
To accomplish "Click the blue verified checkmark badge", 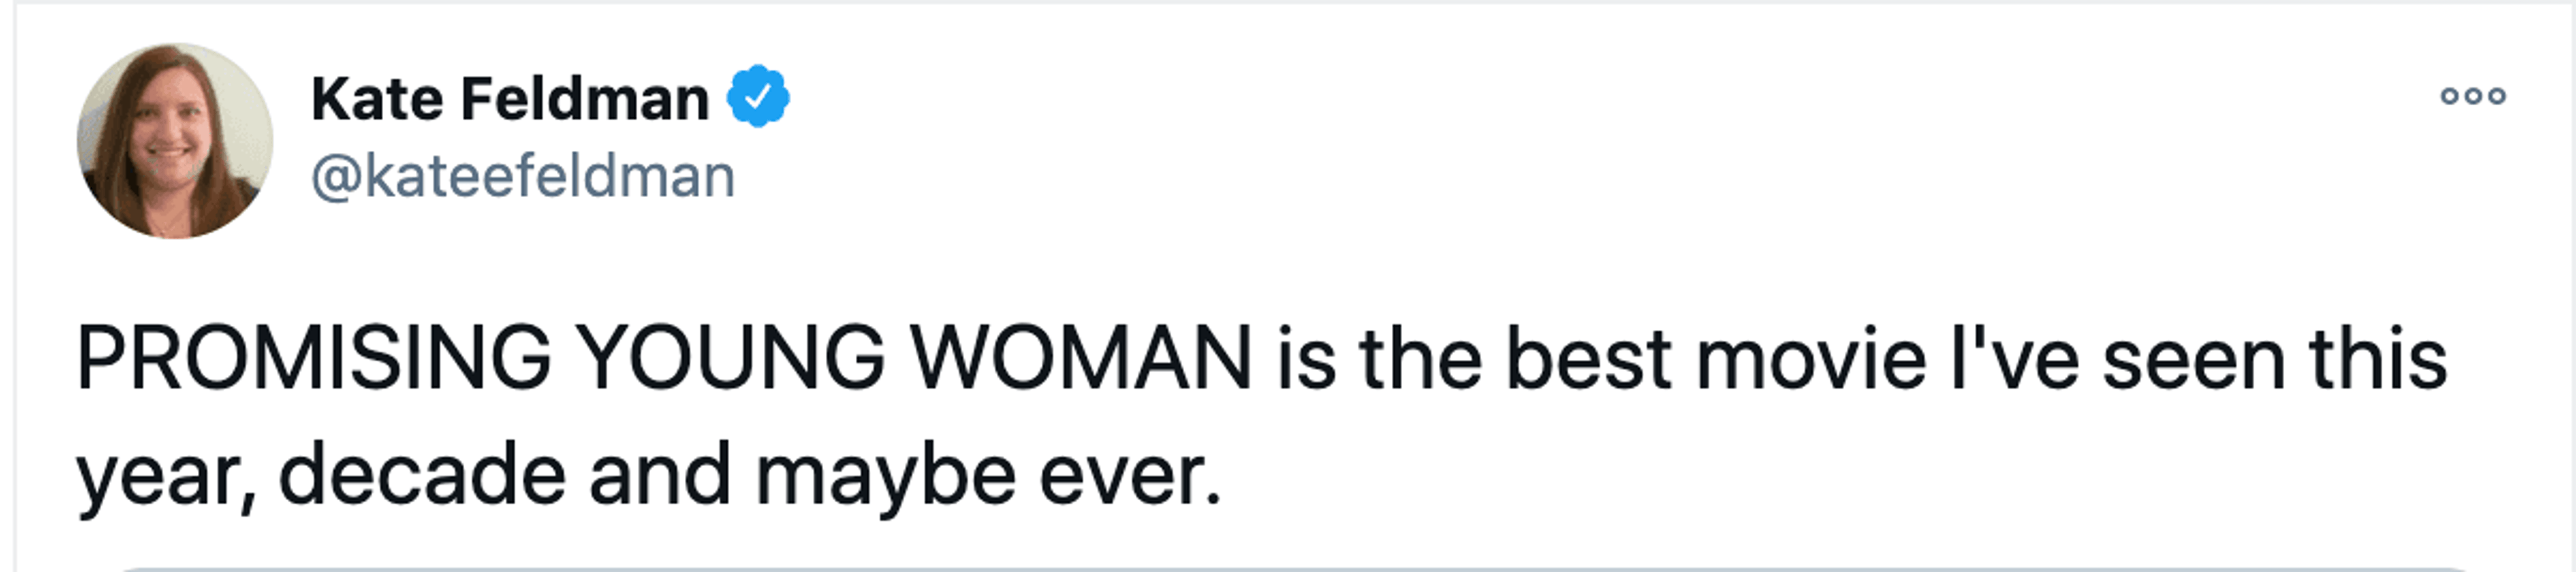I will click(758, 97).
